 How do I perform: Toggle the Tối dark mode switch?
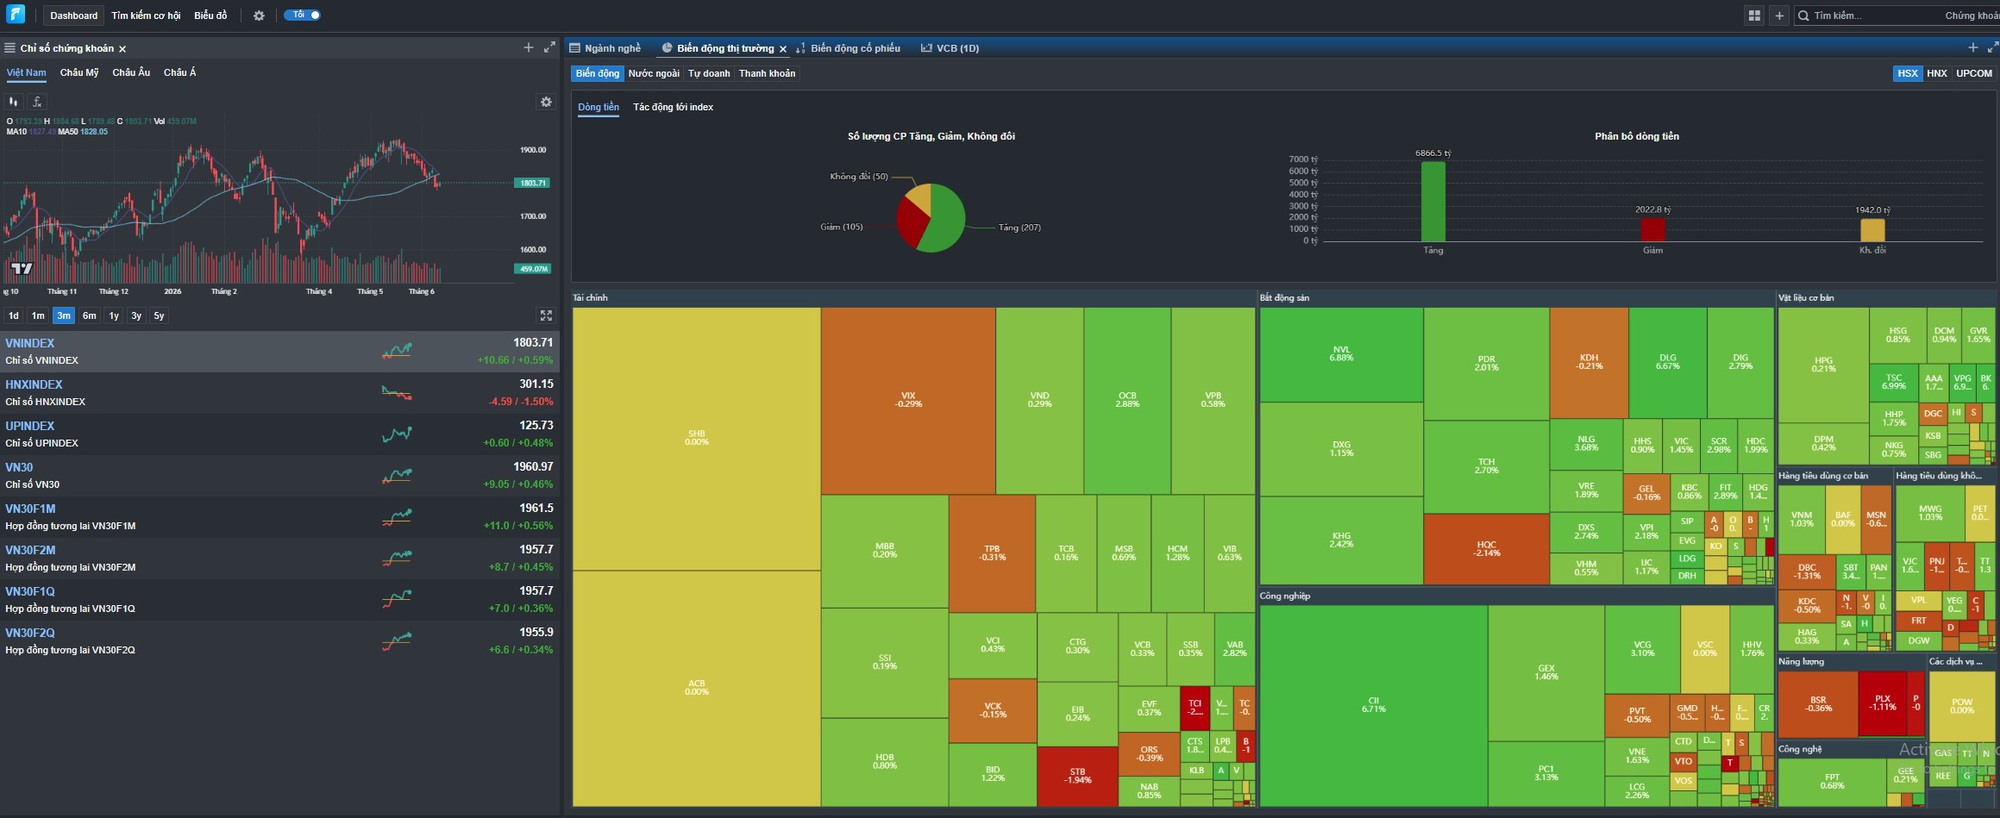(x=302, y=15)
